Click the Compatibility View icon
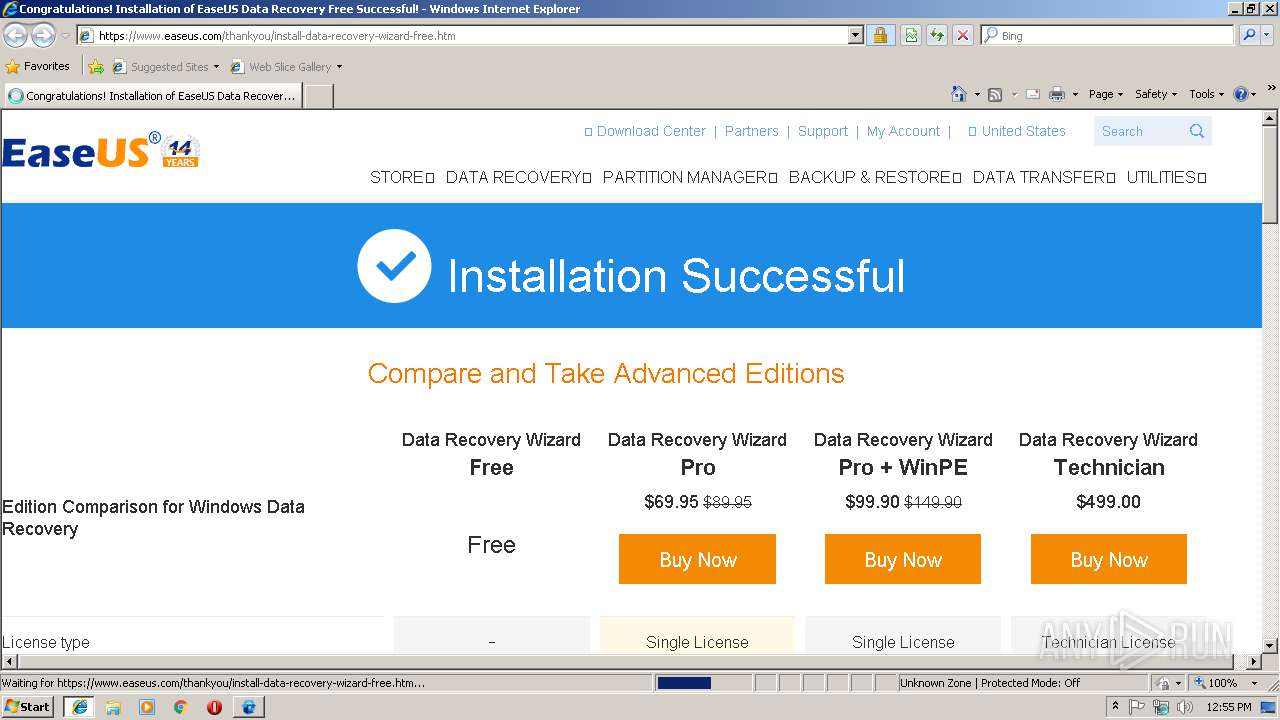Viewport: 1280px width, 720px height. pyautogui.click(x=911, y=35)
